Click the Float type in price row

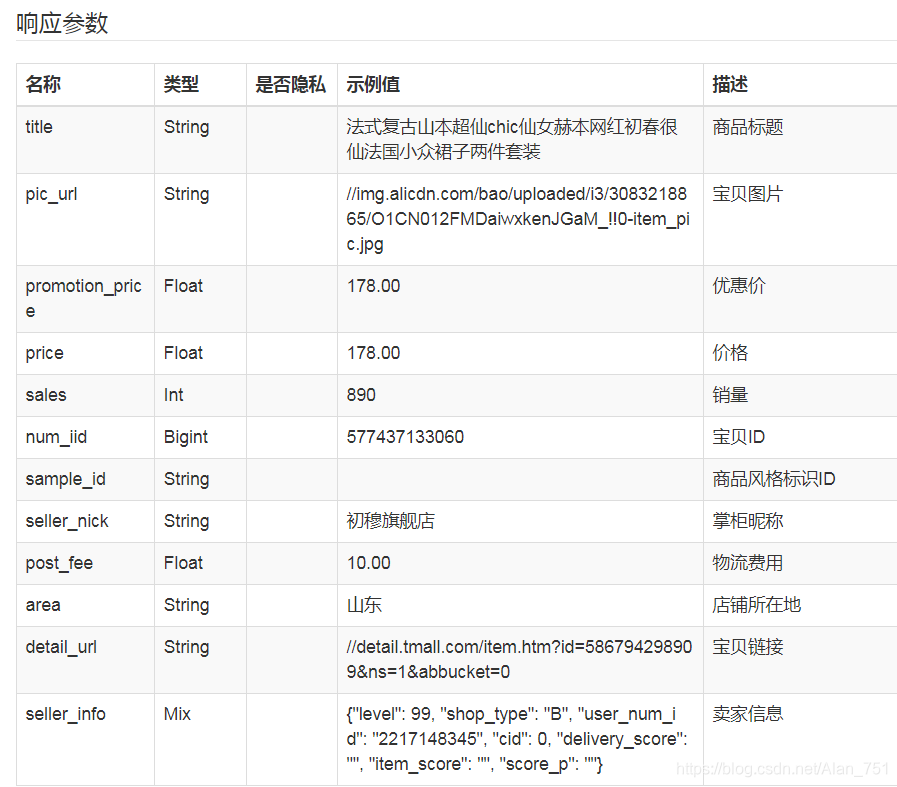tap(183, 353)
